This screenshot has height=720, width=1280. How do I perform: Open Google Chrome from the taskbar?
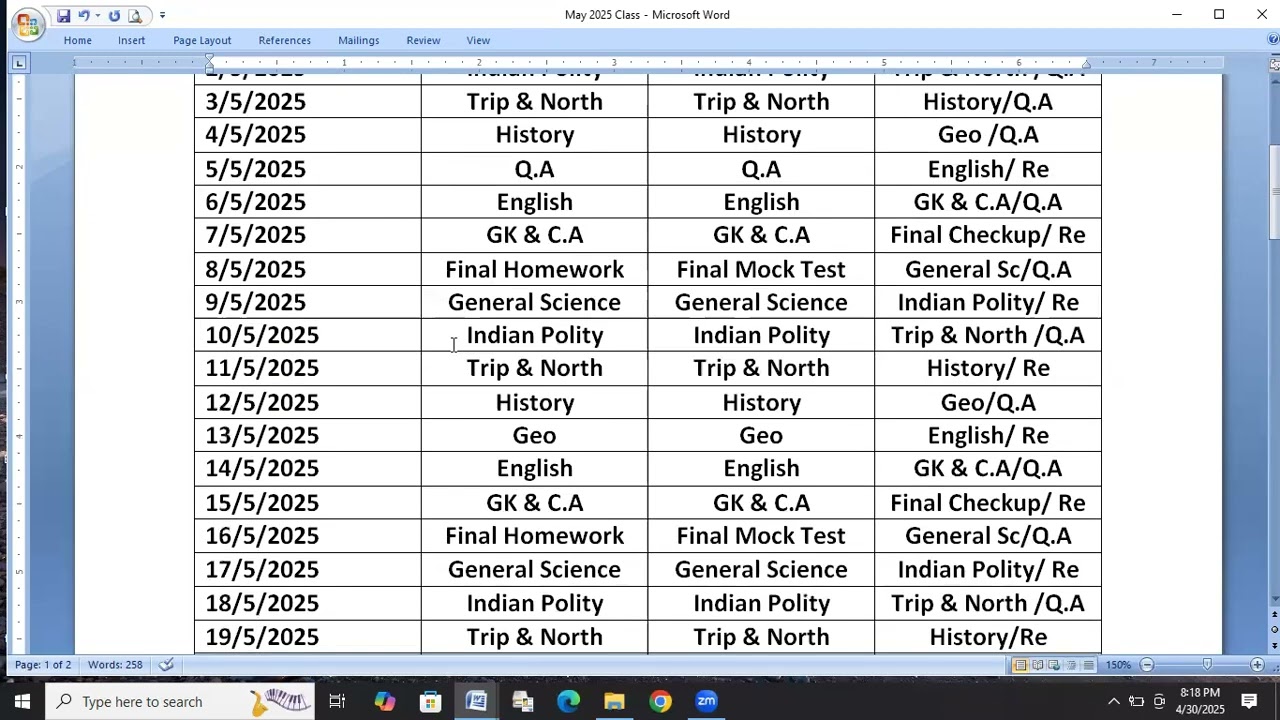[x=660, y=701]
